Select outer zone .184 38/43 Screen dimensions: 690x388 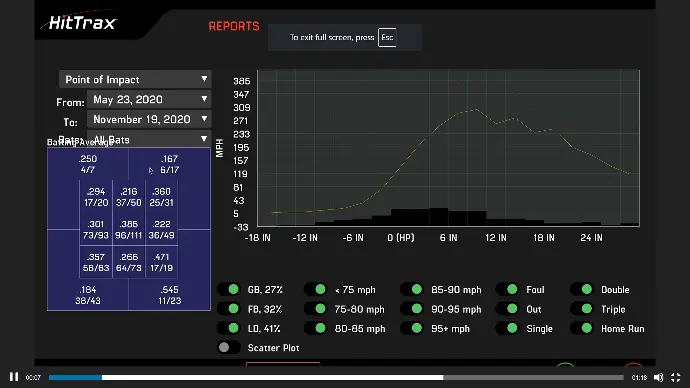point(88,295)
